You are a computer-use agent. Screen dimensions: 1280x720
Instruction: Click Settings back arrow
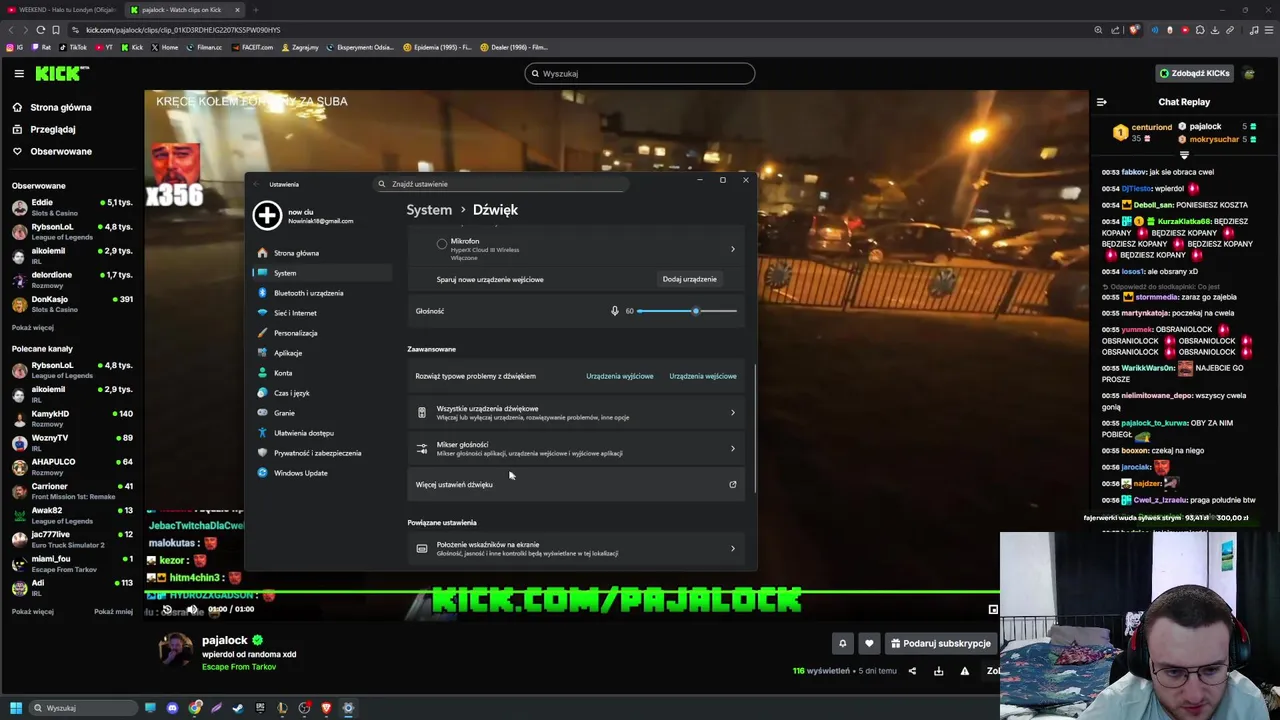tap(257, 184)
